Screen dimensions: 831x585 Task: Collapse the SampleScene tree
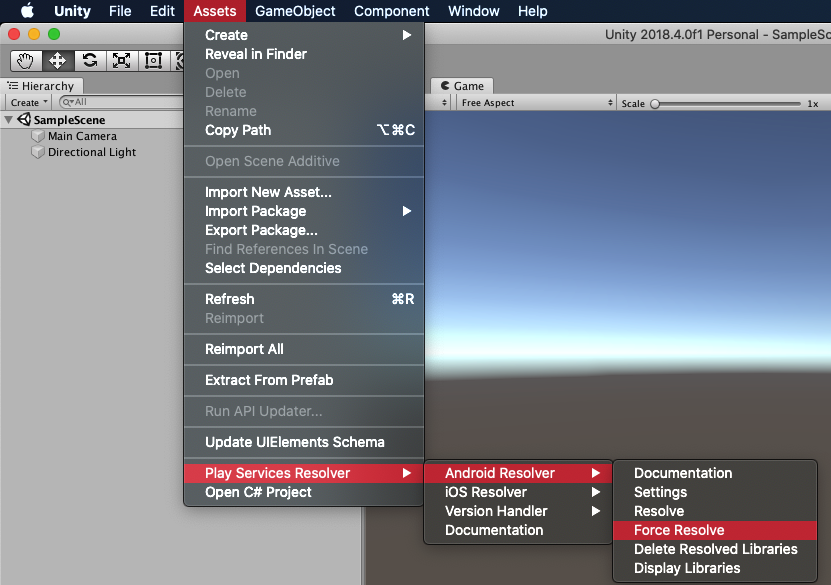click(x=8, y=120)
